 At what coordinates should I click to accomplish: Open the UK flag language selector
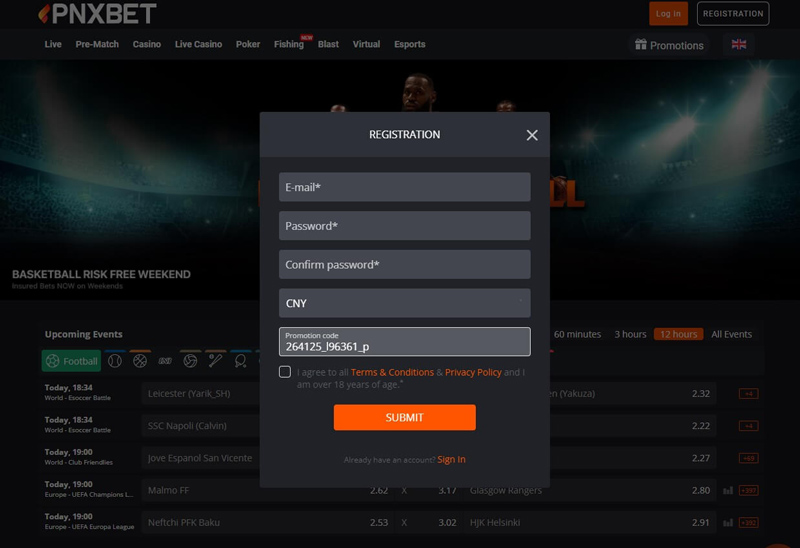point(738,44)
